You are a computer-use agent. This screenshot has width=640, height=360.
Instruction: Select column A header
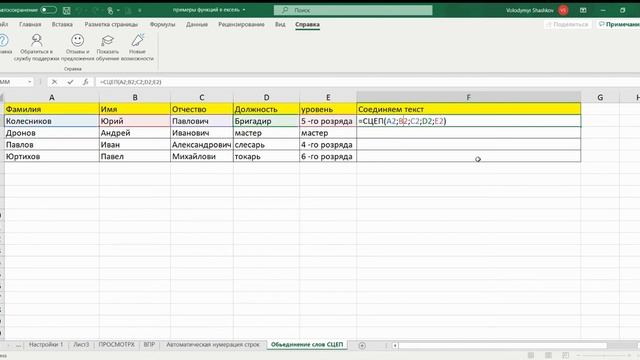click(x=51, y=98)
